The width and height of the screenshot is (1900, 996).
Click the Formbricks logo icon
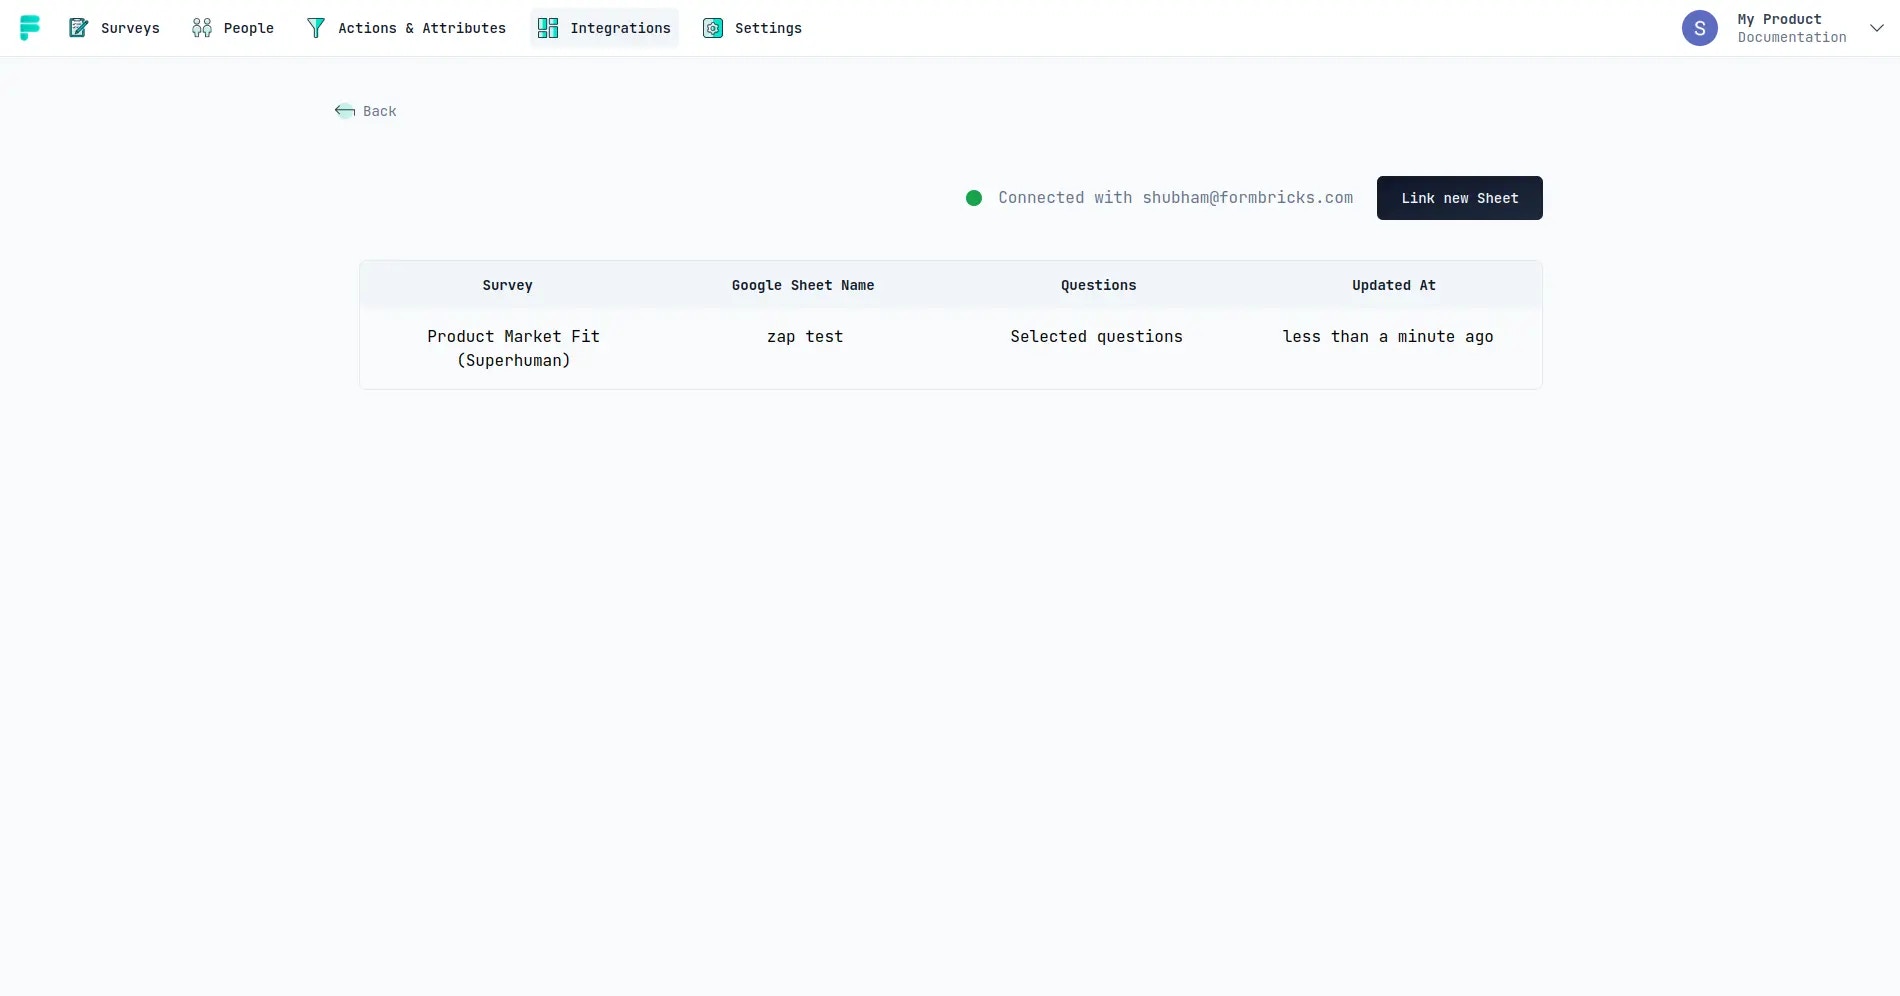click(30, 28)
